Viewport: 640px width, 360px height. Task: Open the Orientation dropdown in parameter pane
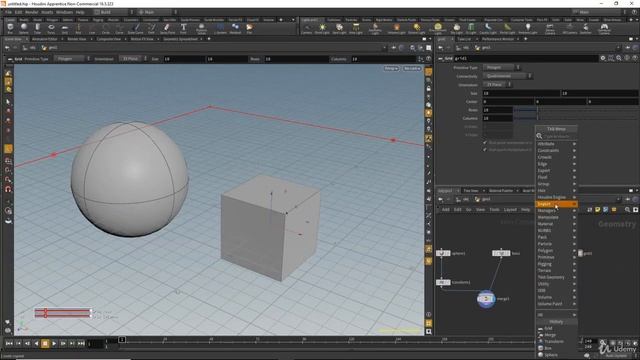tap(497, 84)
